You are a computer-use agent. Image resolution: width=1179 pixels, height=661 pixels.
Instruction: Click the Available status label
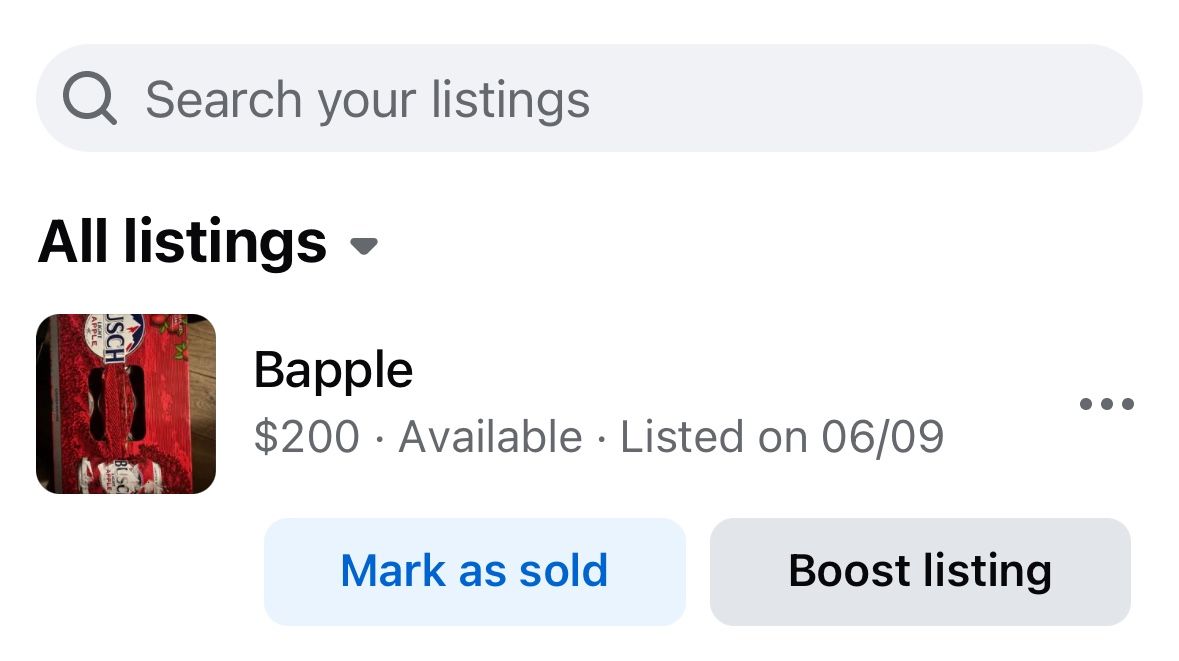490,437
